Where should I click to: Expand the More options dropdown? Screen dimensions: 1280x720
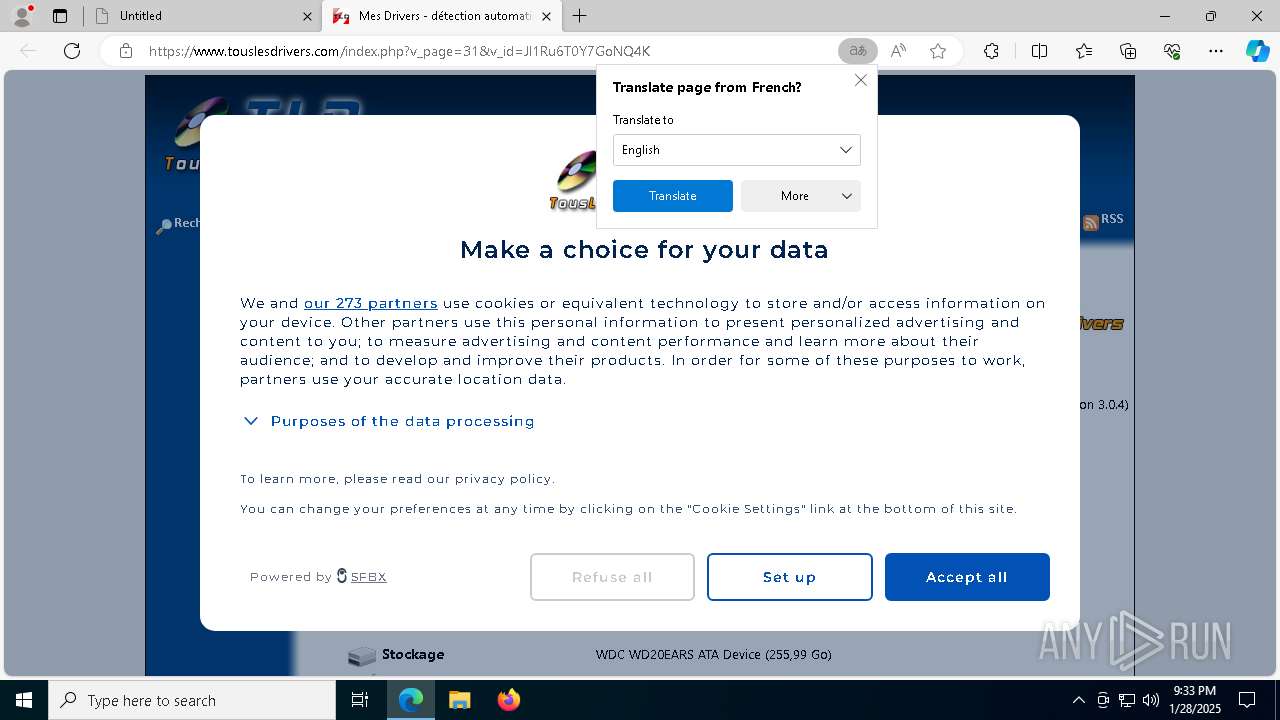800,196
